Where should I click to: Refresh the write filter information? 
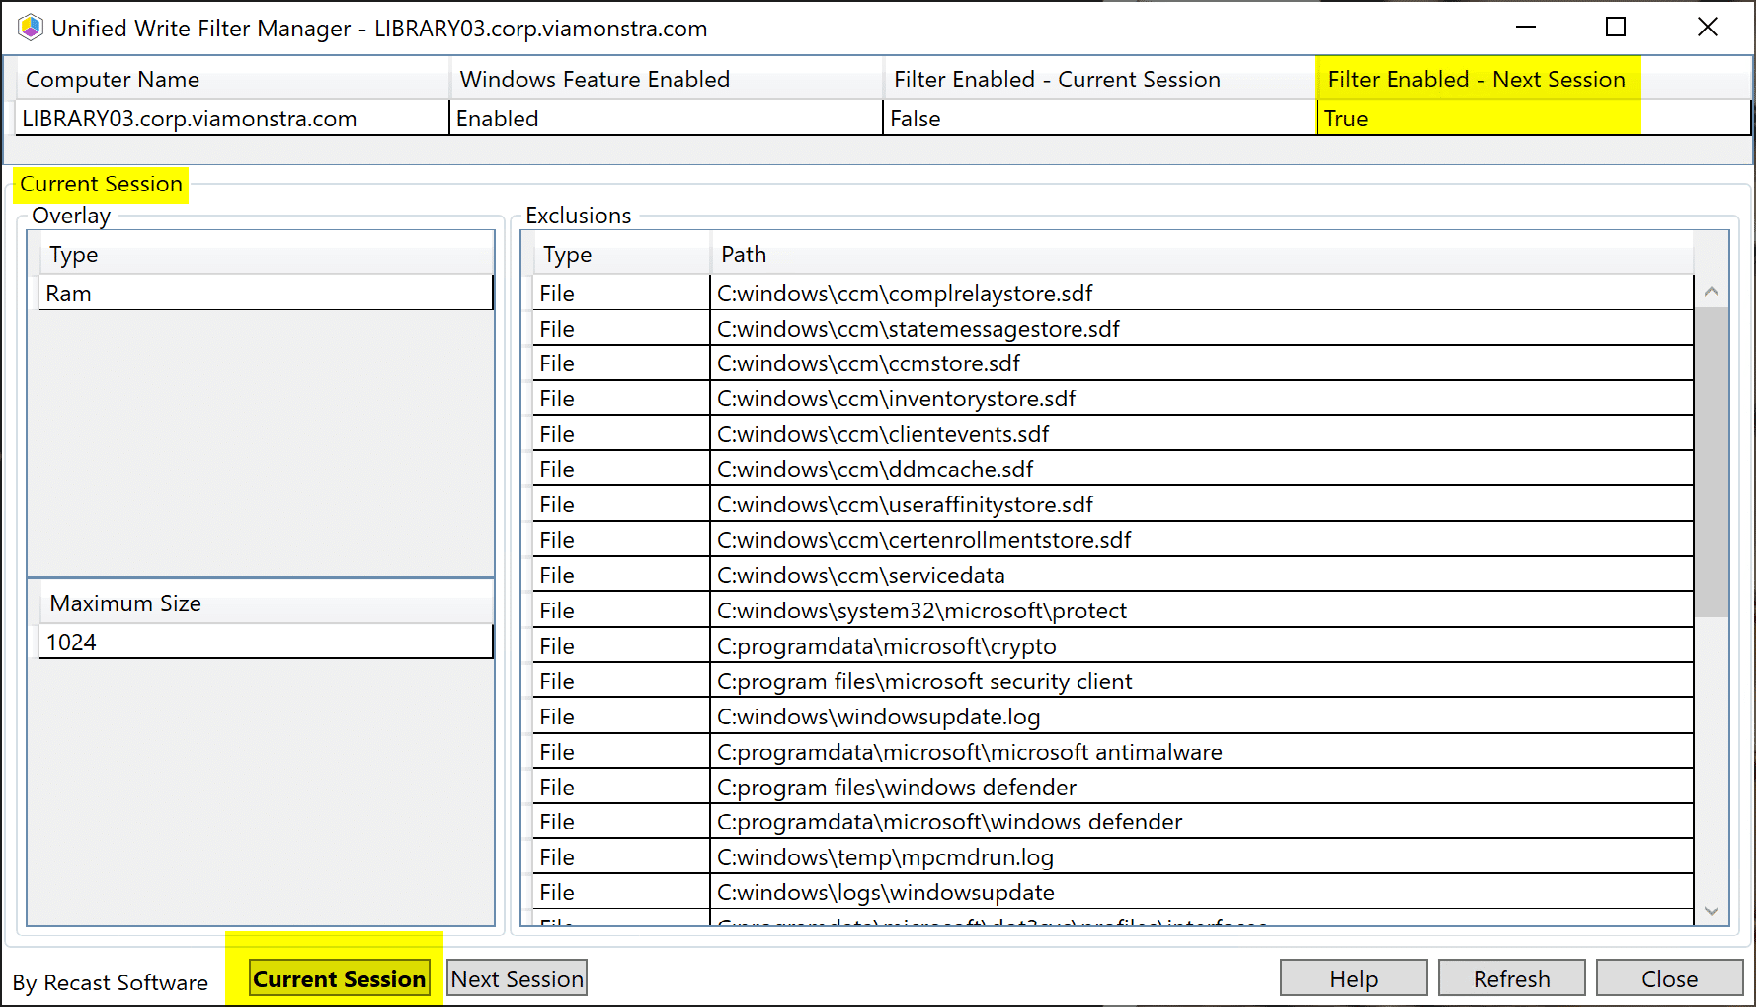pyautogui.click(x=1511, y=979)
